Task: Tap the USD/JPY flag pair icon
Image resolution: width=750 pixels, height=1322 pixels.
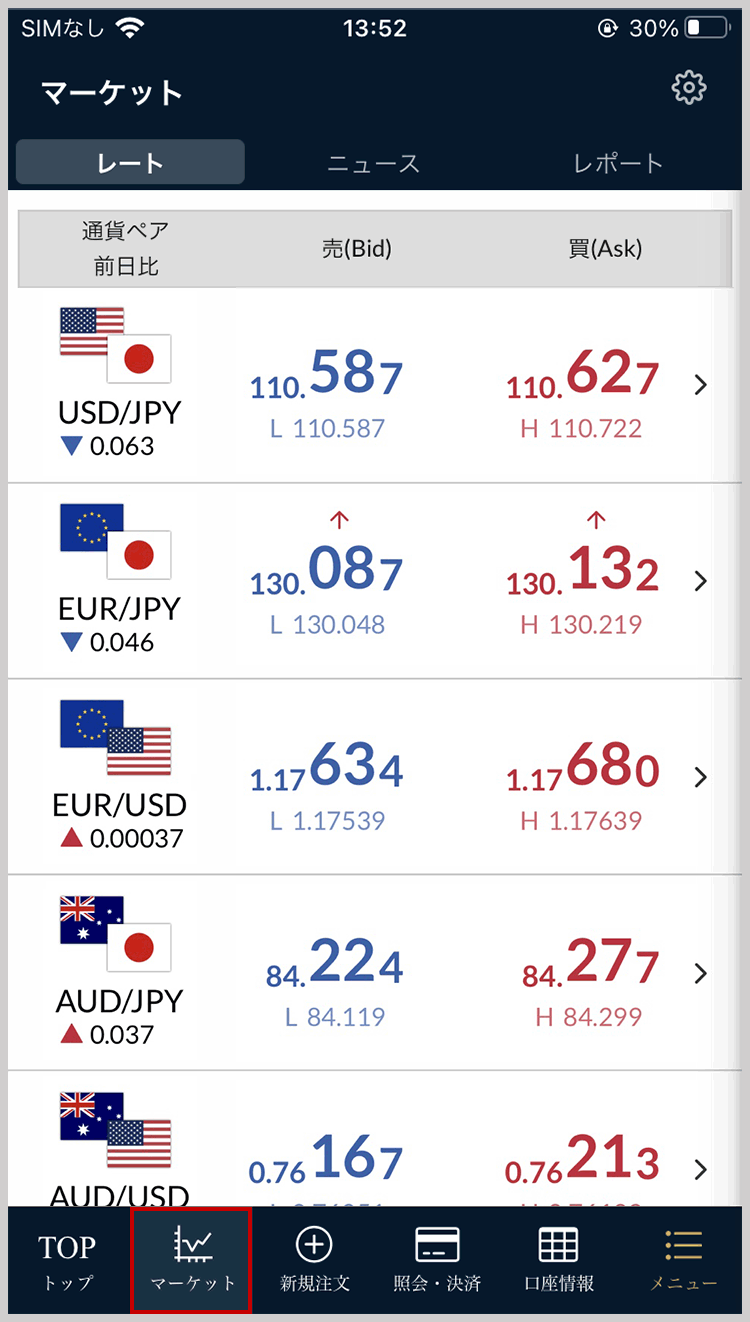Action: (116, 345)
